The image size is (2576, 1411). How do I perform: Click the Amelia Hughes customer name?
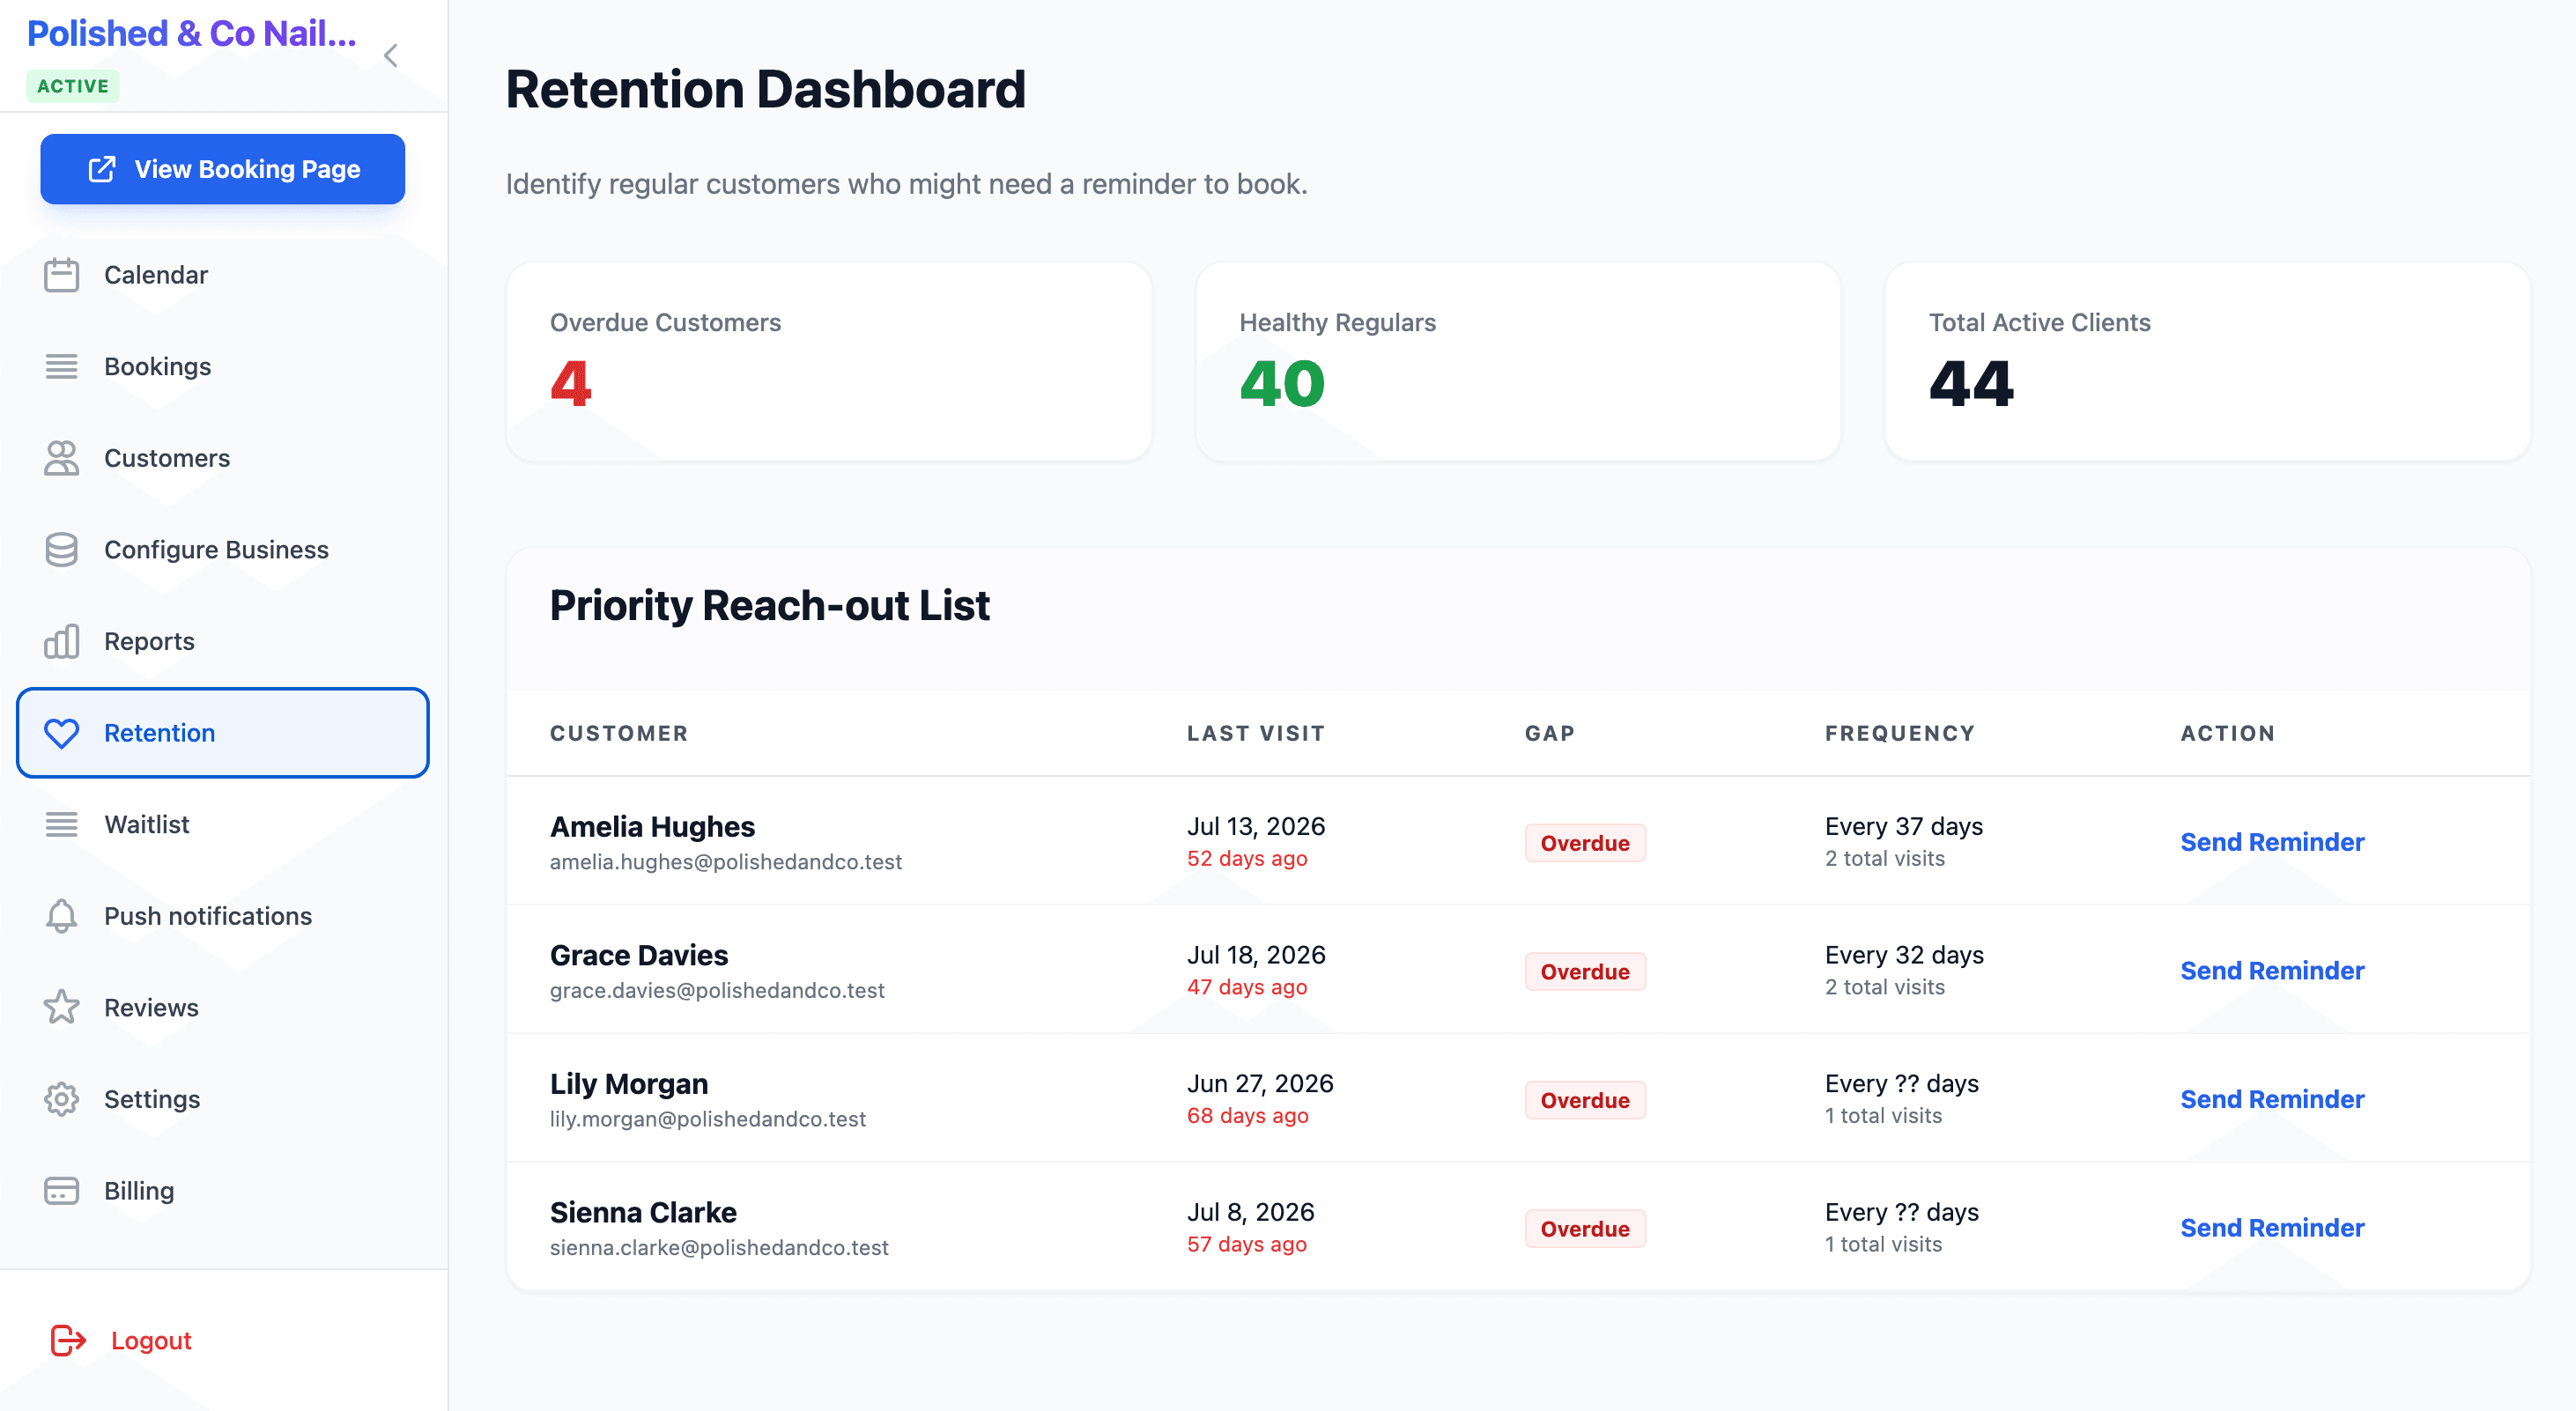click(652, 827)
